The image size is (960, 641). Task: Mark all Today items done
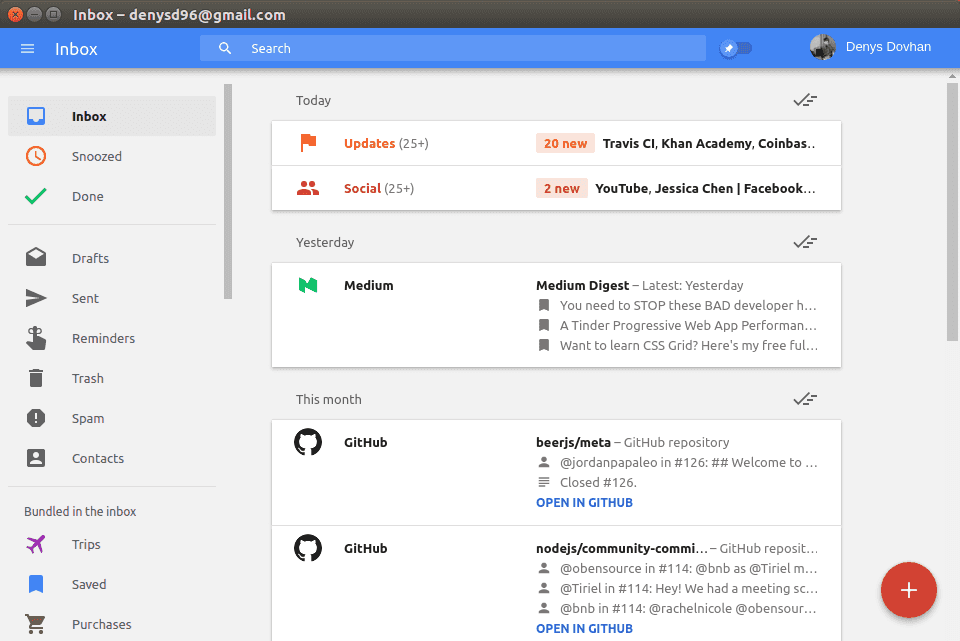click(x=805, y=100)
